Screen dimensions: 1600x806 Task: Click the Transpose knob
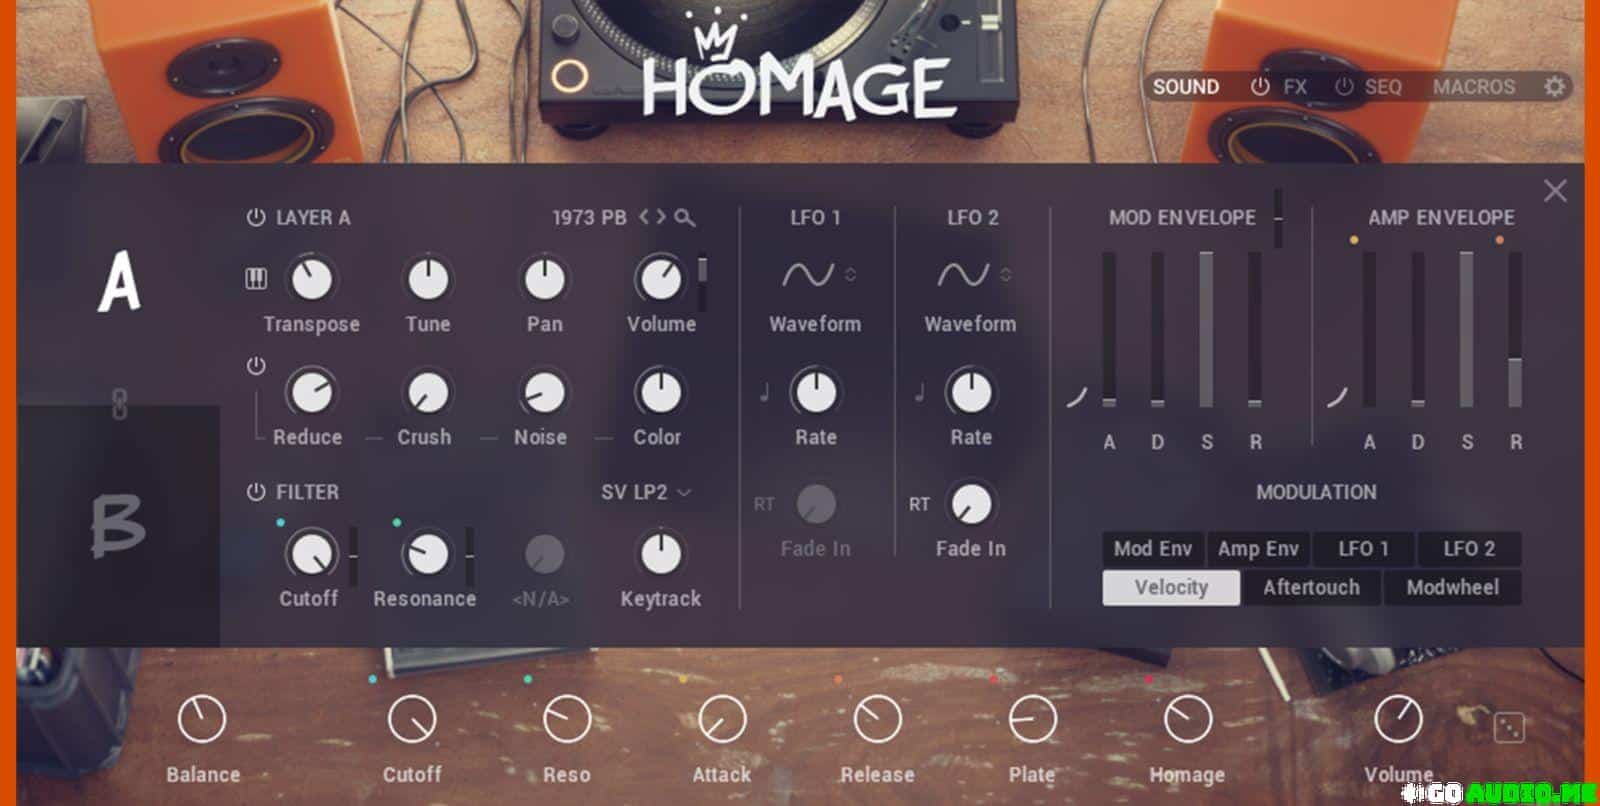click(311, 280)
